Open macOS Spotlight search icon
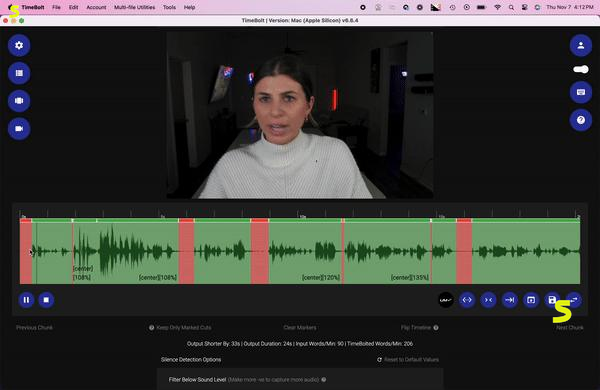Viewport: 600px width, 390px height. tap(511, 7)
